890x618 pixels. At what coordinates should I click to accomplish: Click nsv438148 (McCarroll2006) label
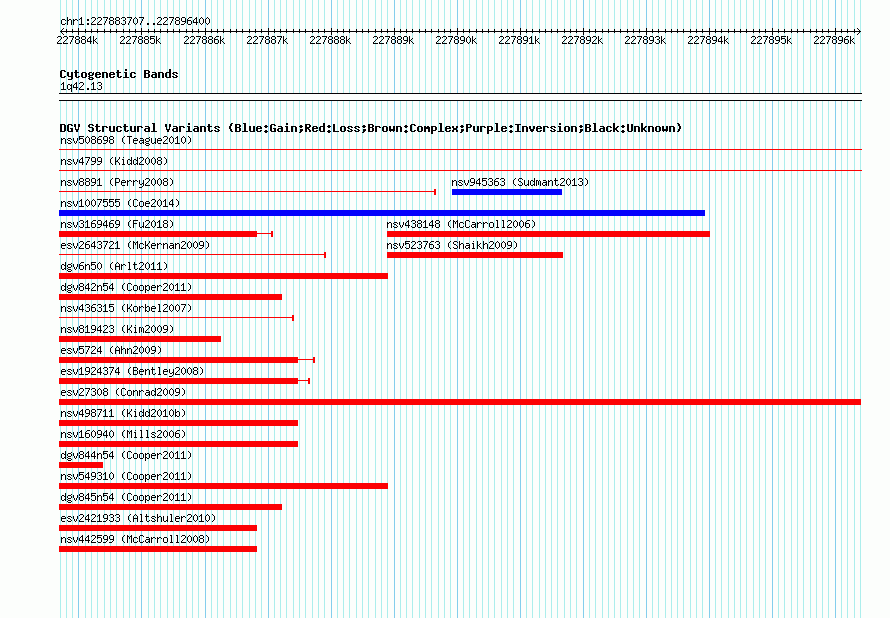coord(461,224)
